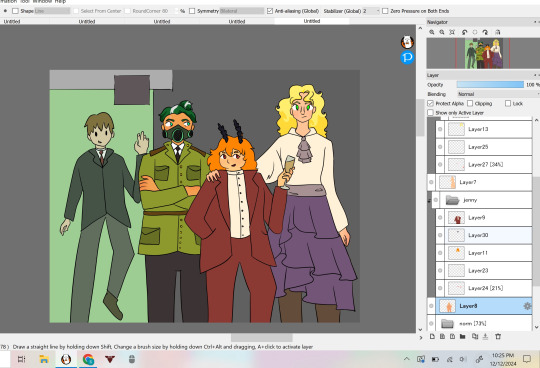540x368 pixels.
Task: Click layer list scroll-down arrow
Action: (x=536, y=327)
